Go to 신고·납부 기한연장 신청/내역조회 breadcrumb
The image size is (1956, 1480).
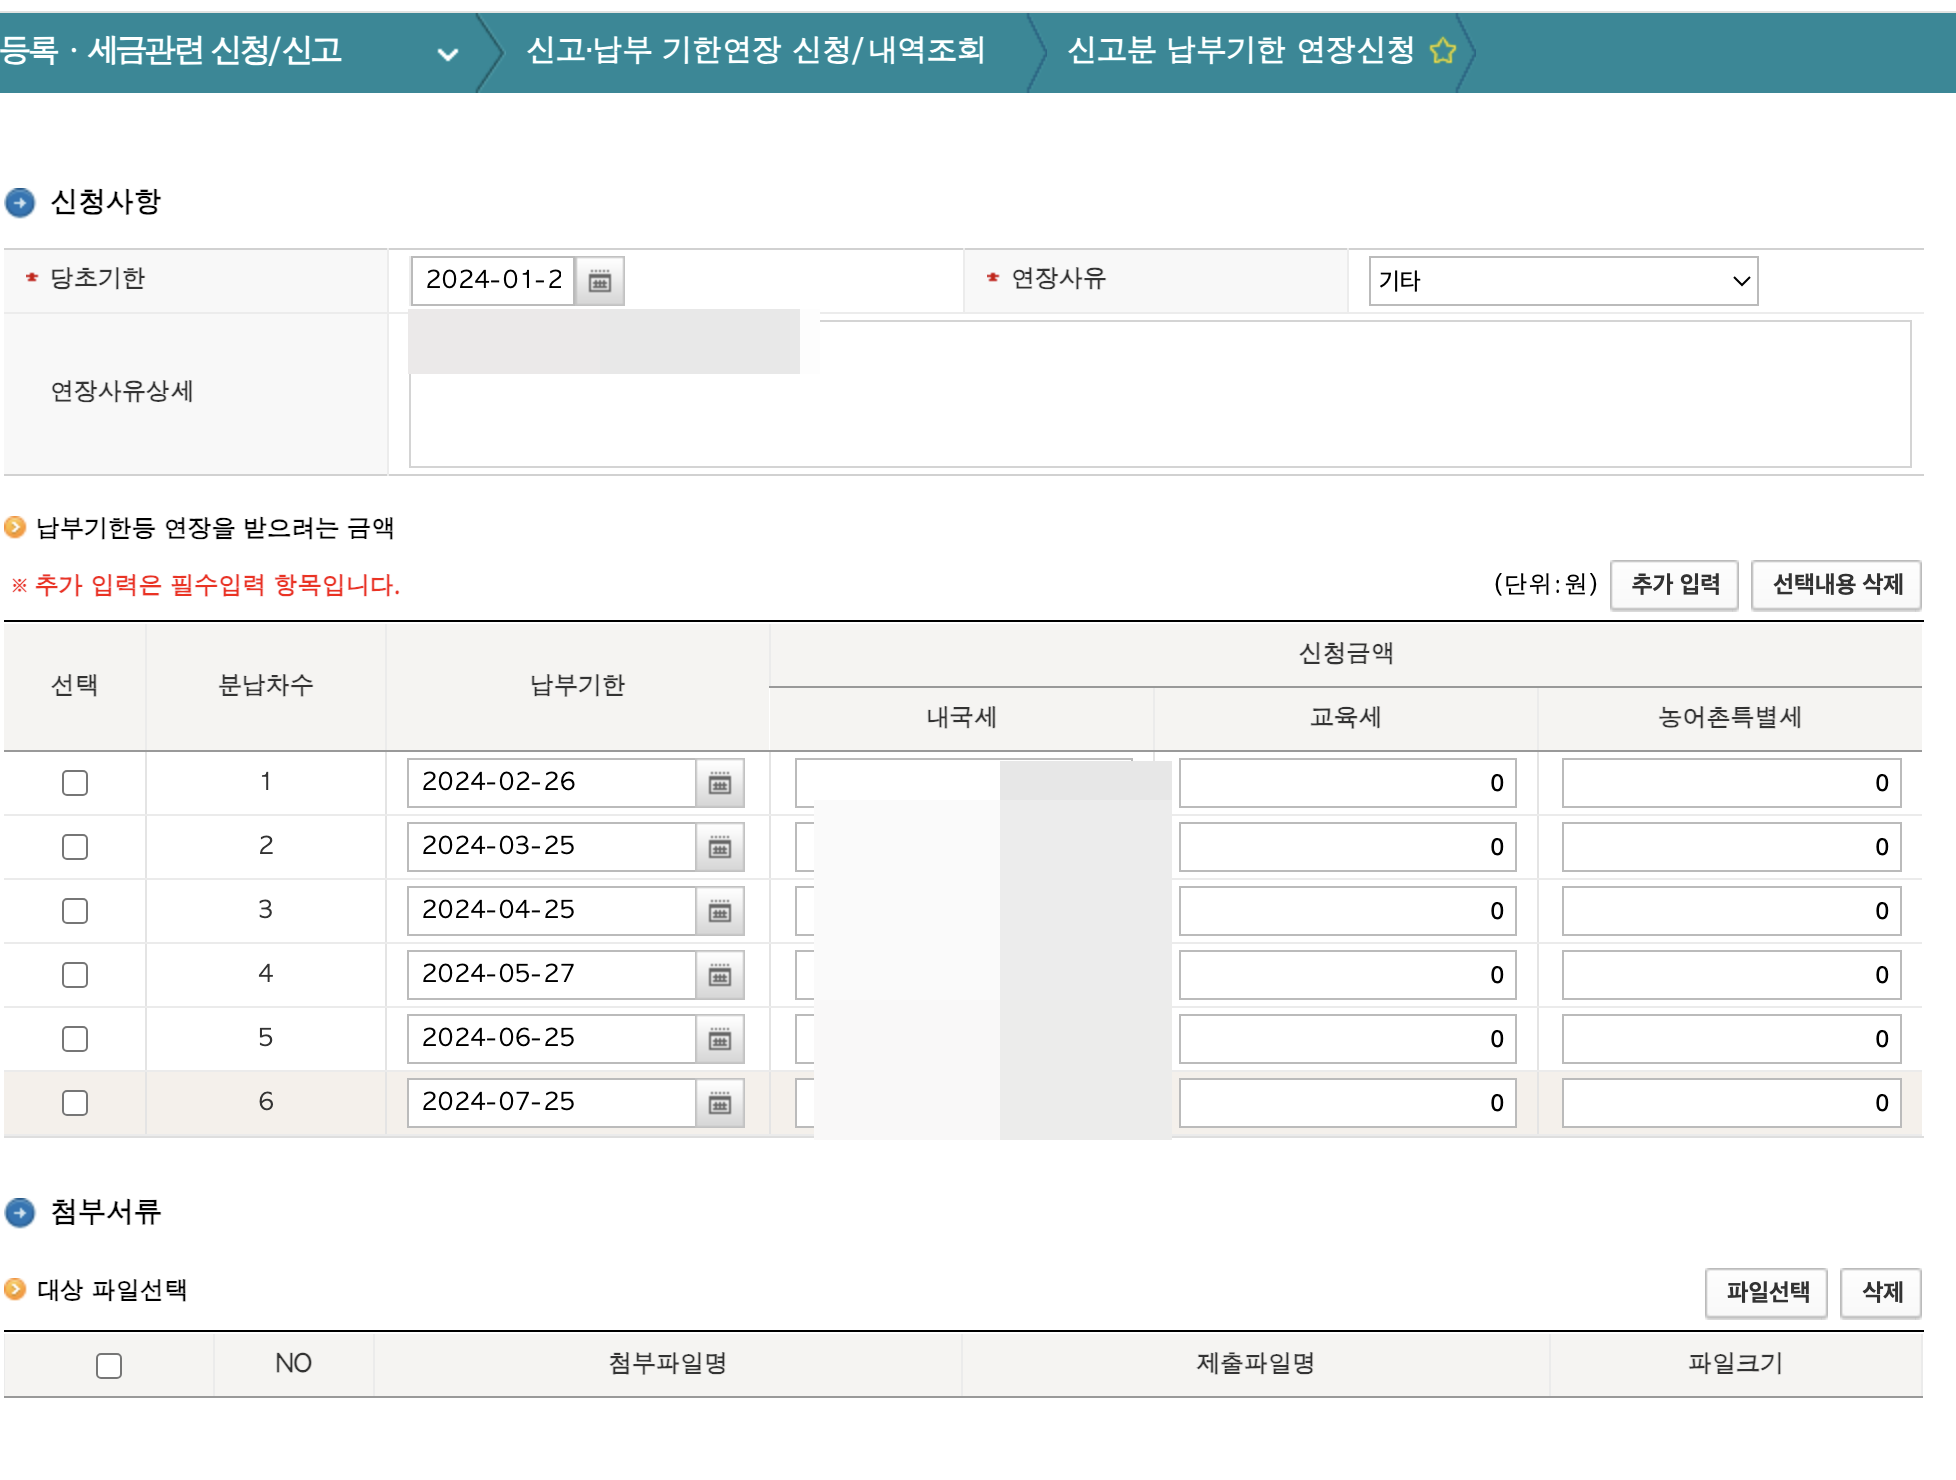pyautogui.click(x=755, y=50)
